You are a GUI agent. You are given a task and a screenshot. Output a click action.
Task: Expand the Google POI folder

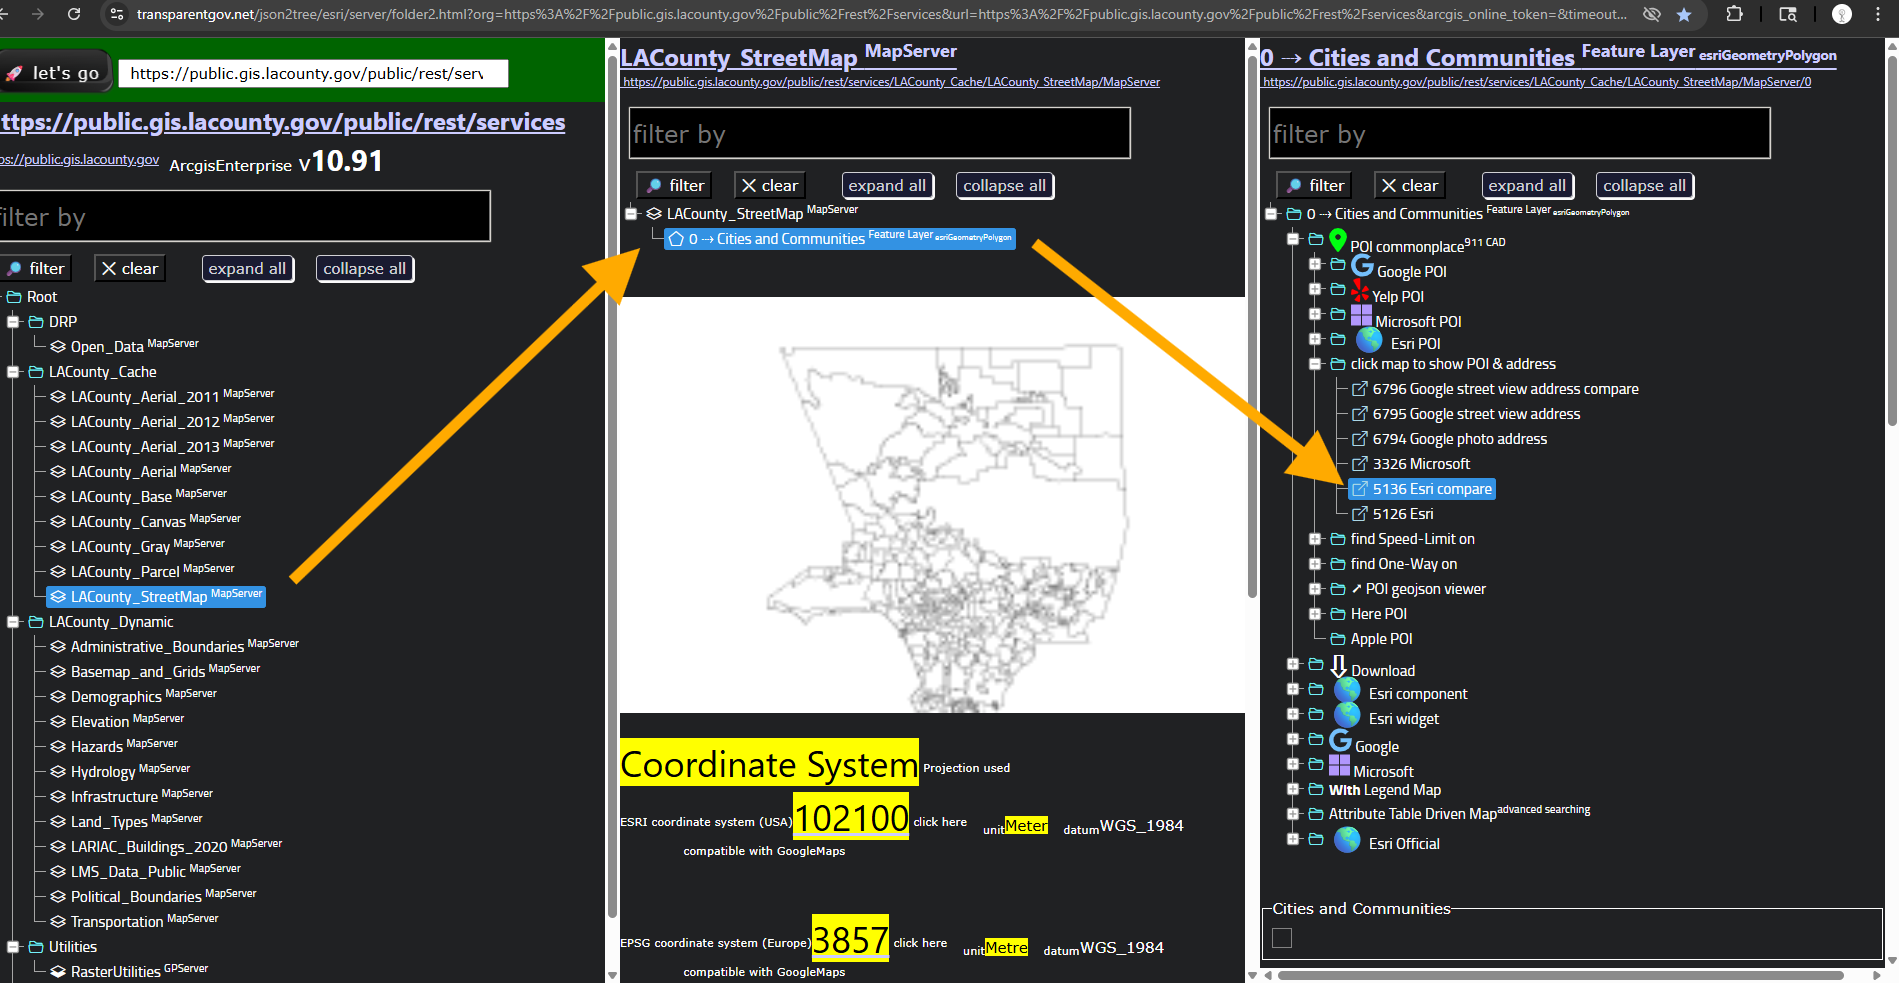coord(1315,264)
